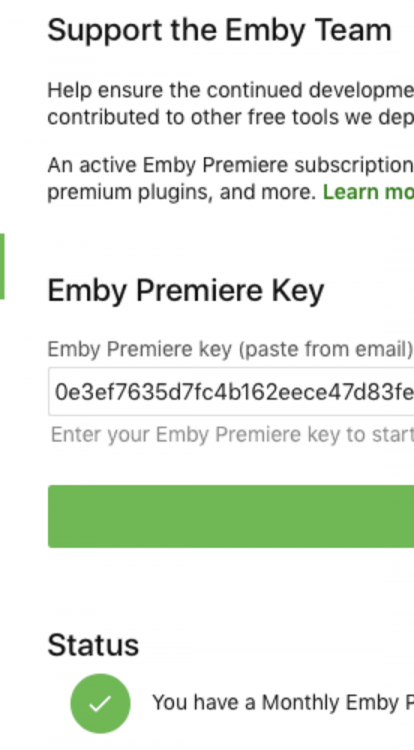Select the Support the Emby Team heading
Image resolution: width=414 pixels, height=750 pixels.
click(219, 30)
